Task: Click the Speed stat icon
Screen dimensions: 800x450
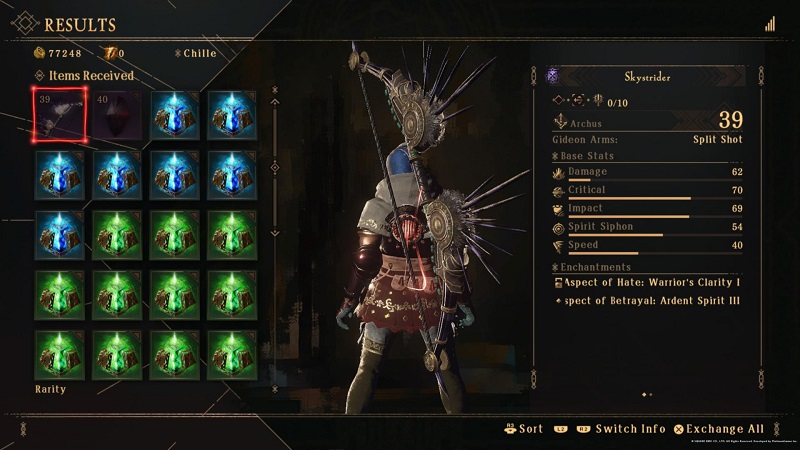Action: point(559,247)
